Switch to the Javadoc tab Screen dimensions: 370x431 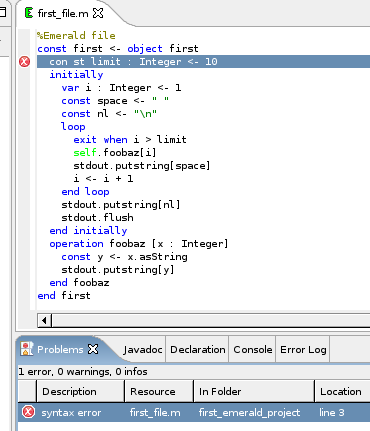(x=143, y=350)
